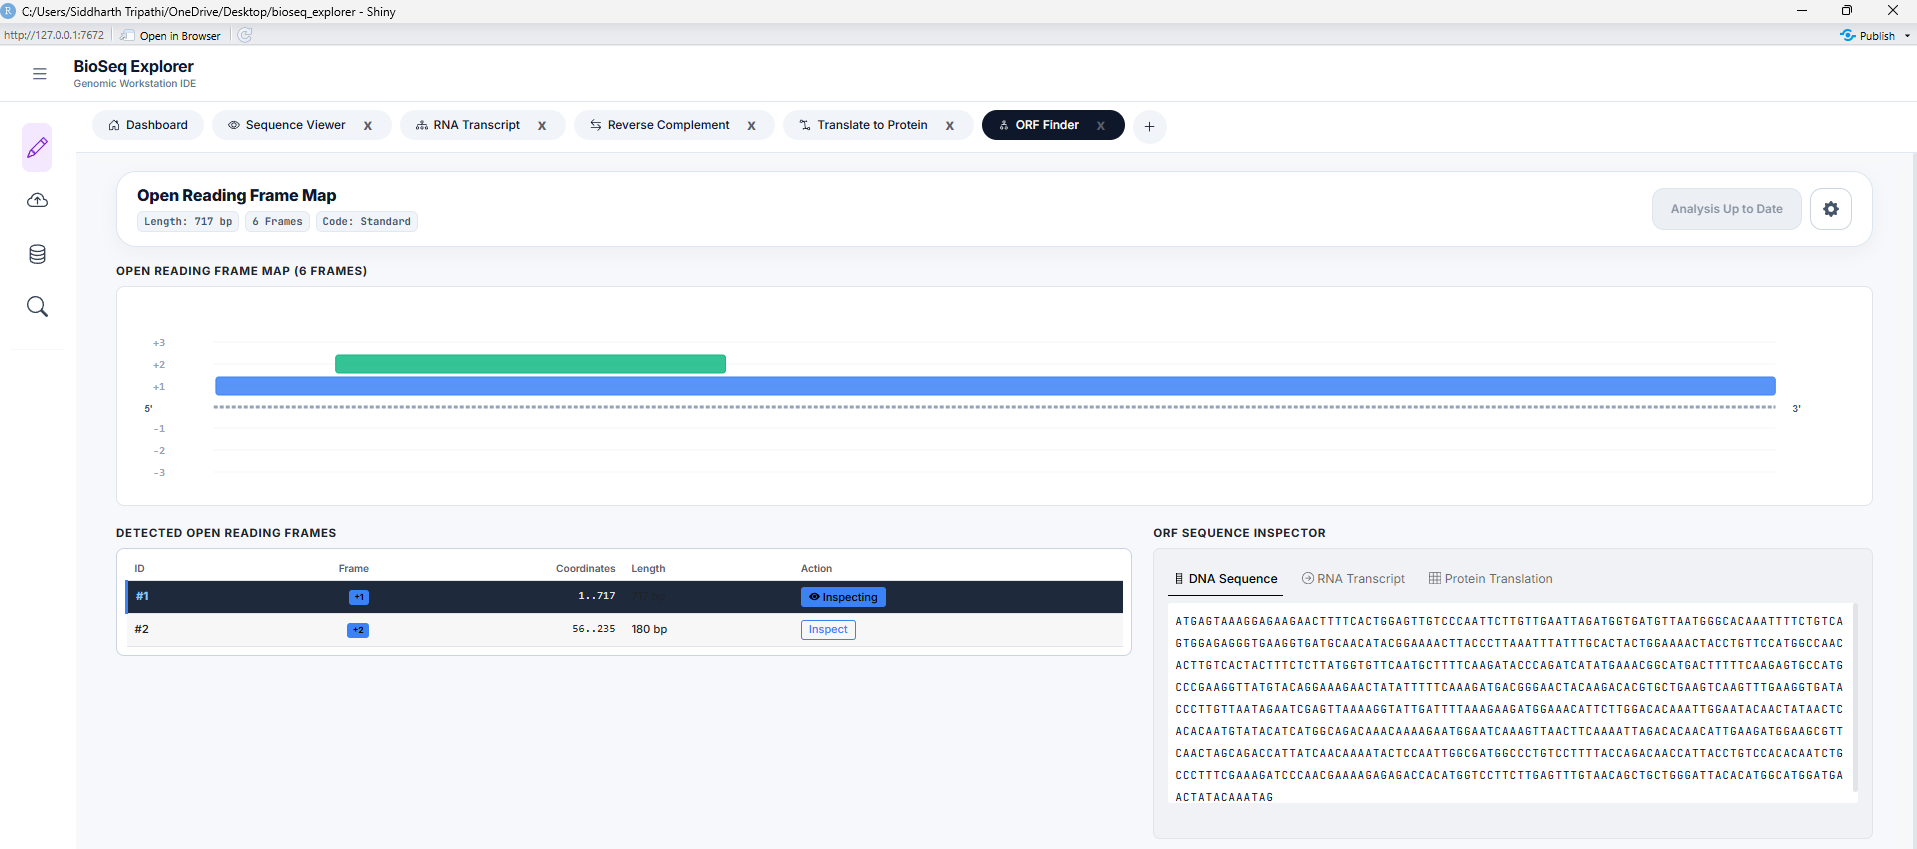Screen dimensions: 1917x849
Task: Close the Sequence Viewer tab
Action: [x=368, y=126]
